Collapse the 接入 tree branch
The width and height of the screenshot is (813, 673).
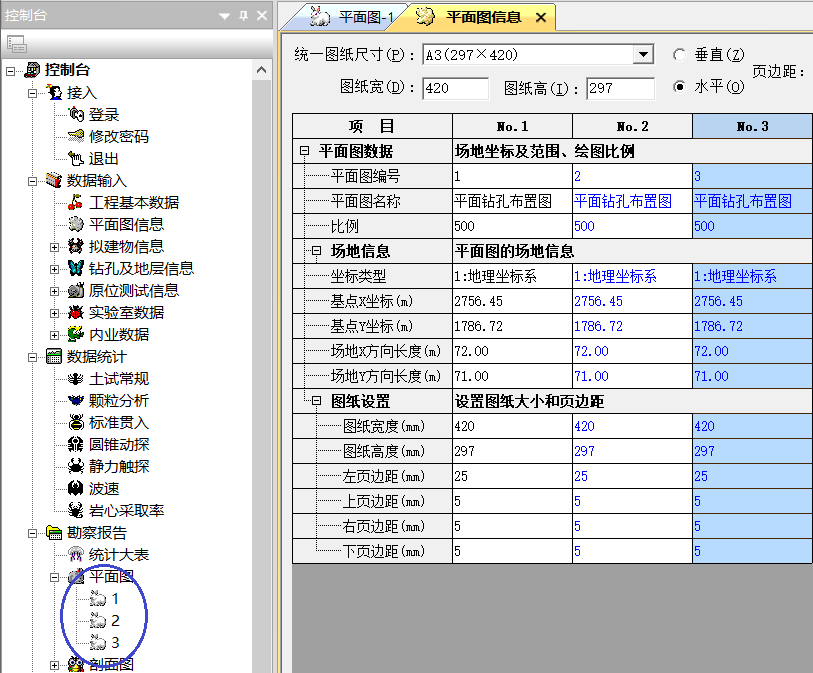coord(32,93)
